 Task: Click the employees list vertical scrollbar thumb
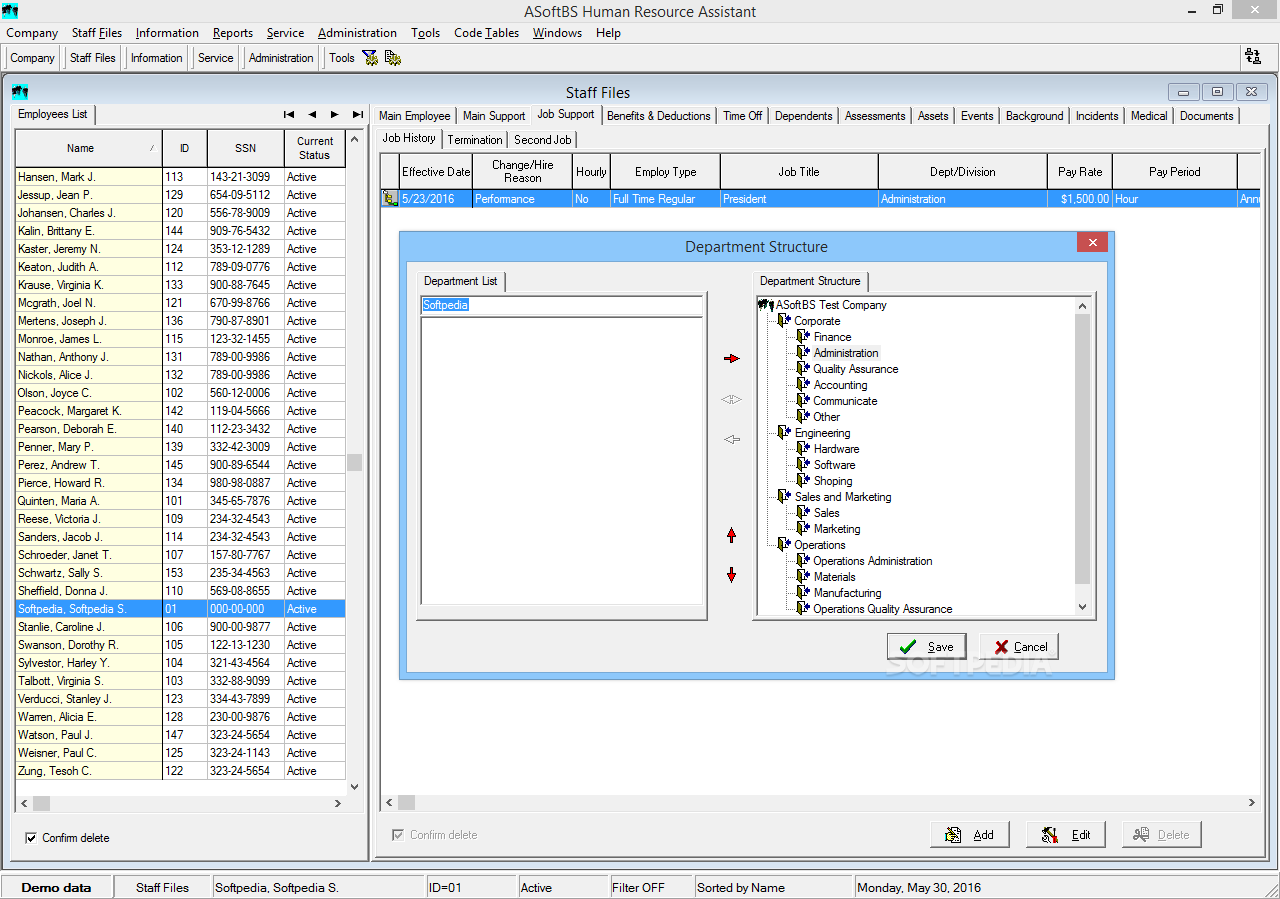coord(354,462)
